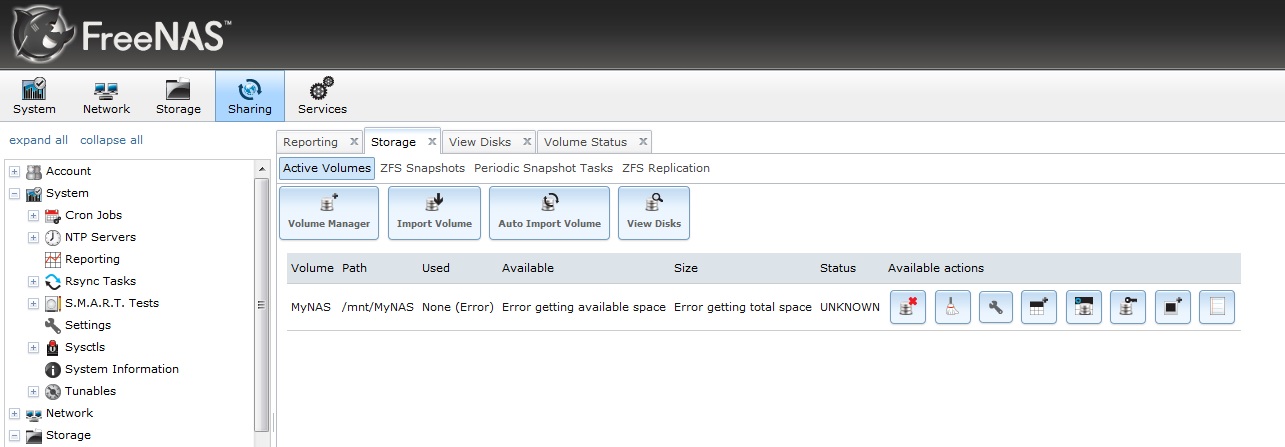
Task: Click the Volume column header
Action: click(312, 268)
